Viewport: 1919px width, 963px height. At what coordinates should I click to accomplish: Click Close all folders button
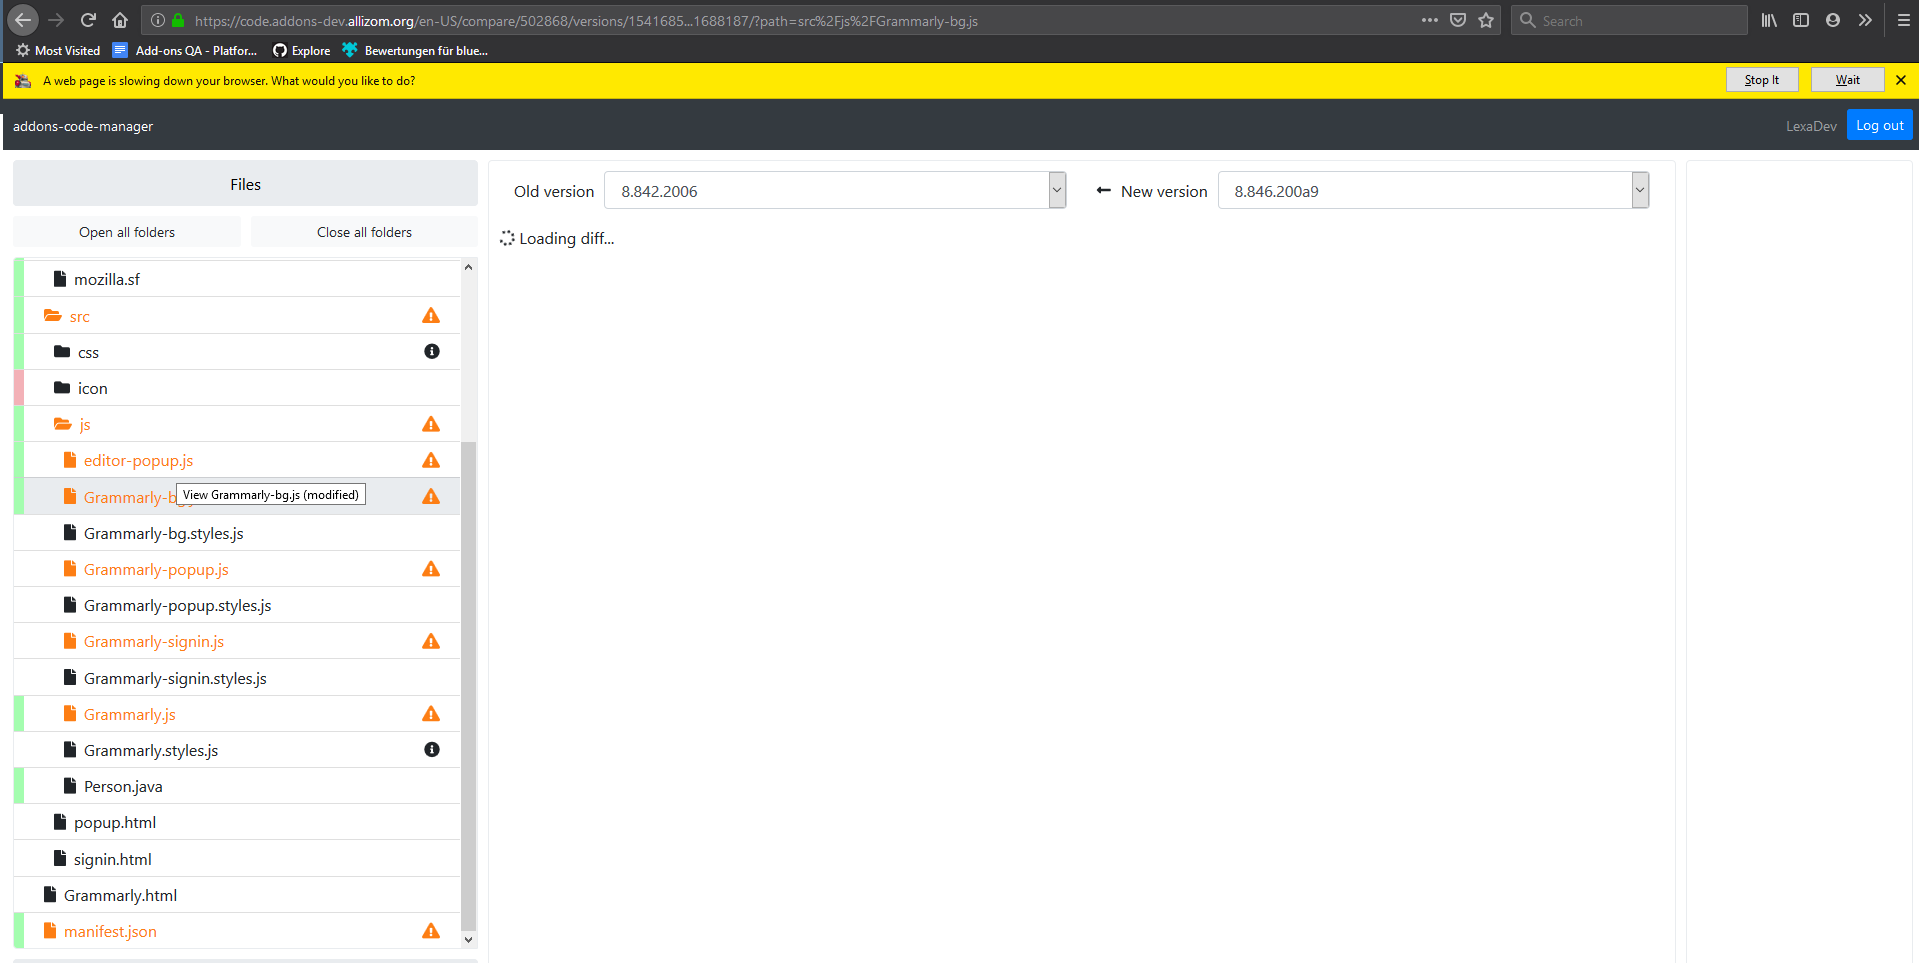click(364, 232)
